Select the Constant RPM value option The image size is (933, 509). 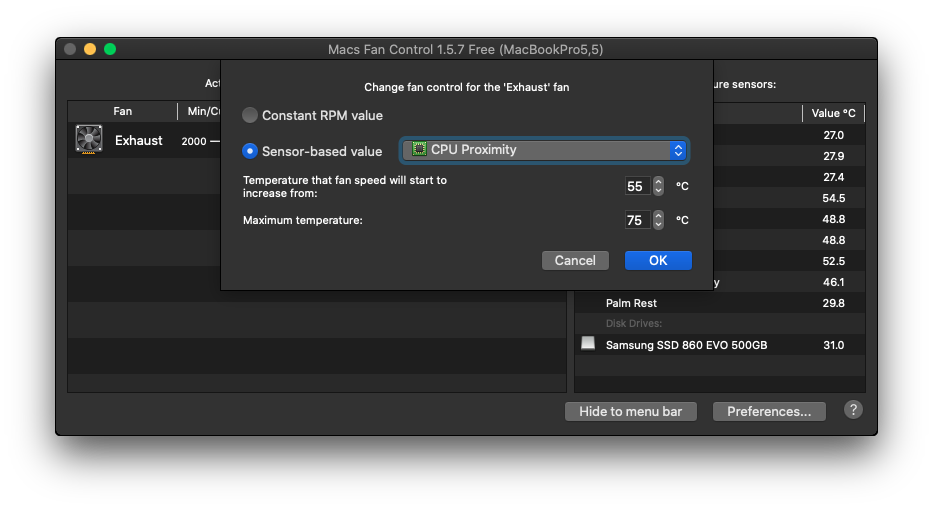point(250,116)
